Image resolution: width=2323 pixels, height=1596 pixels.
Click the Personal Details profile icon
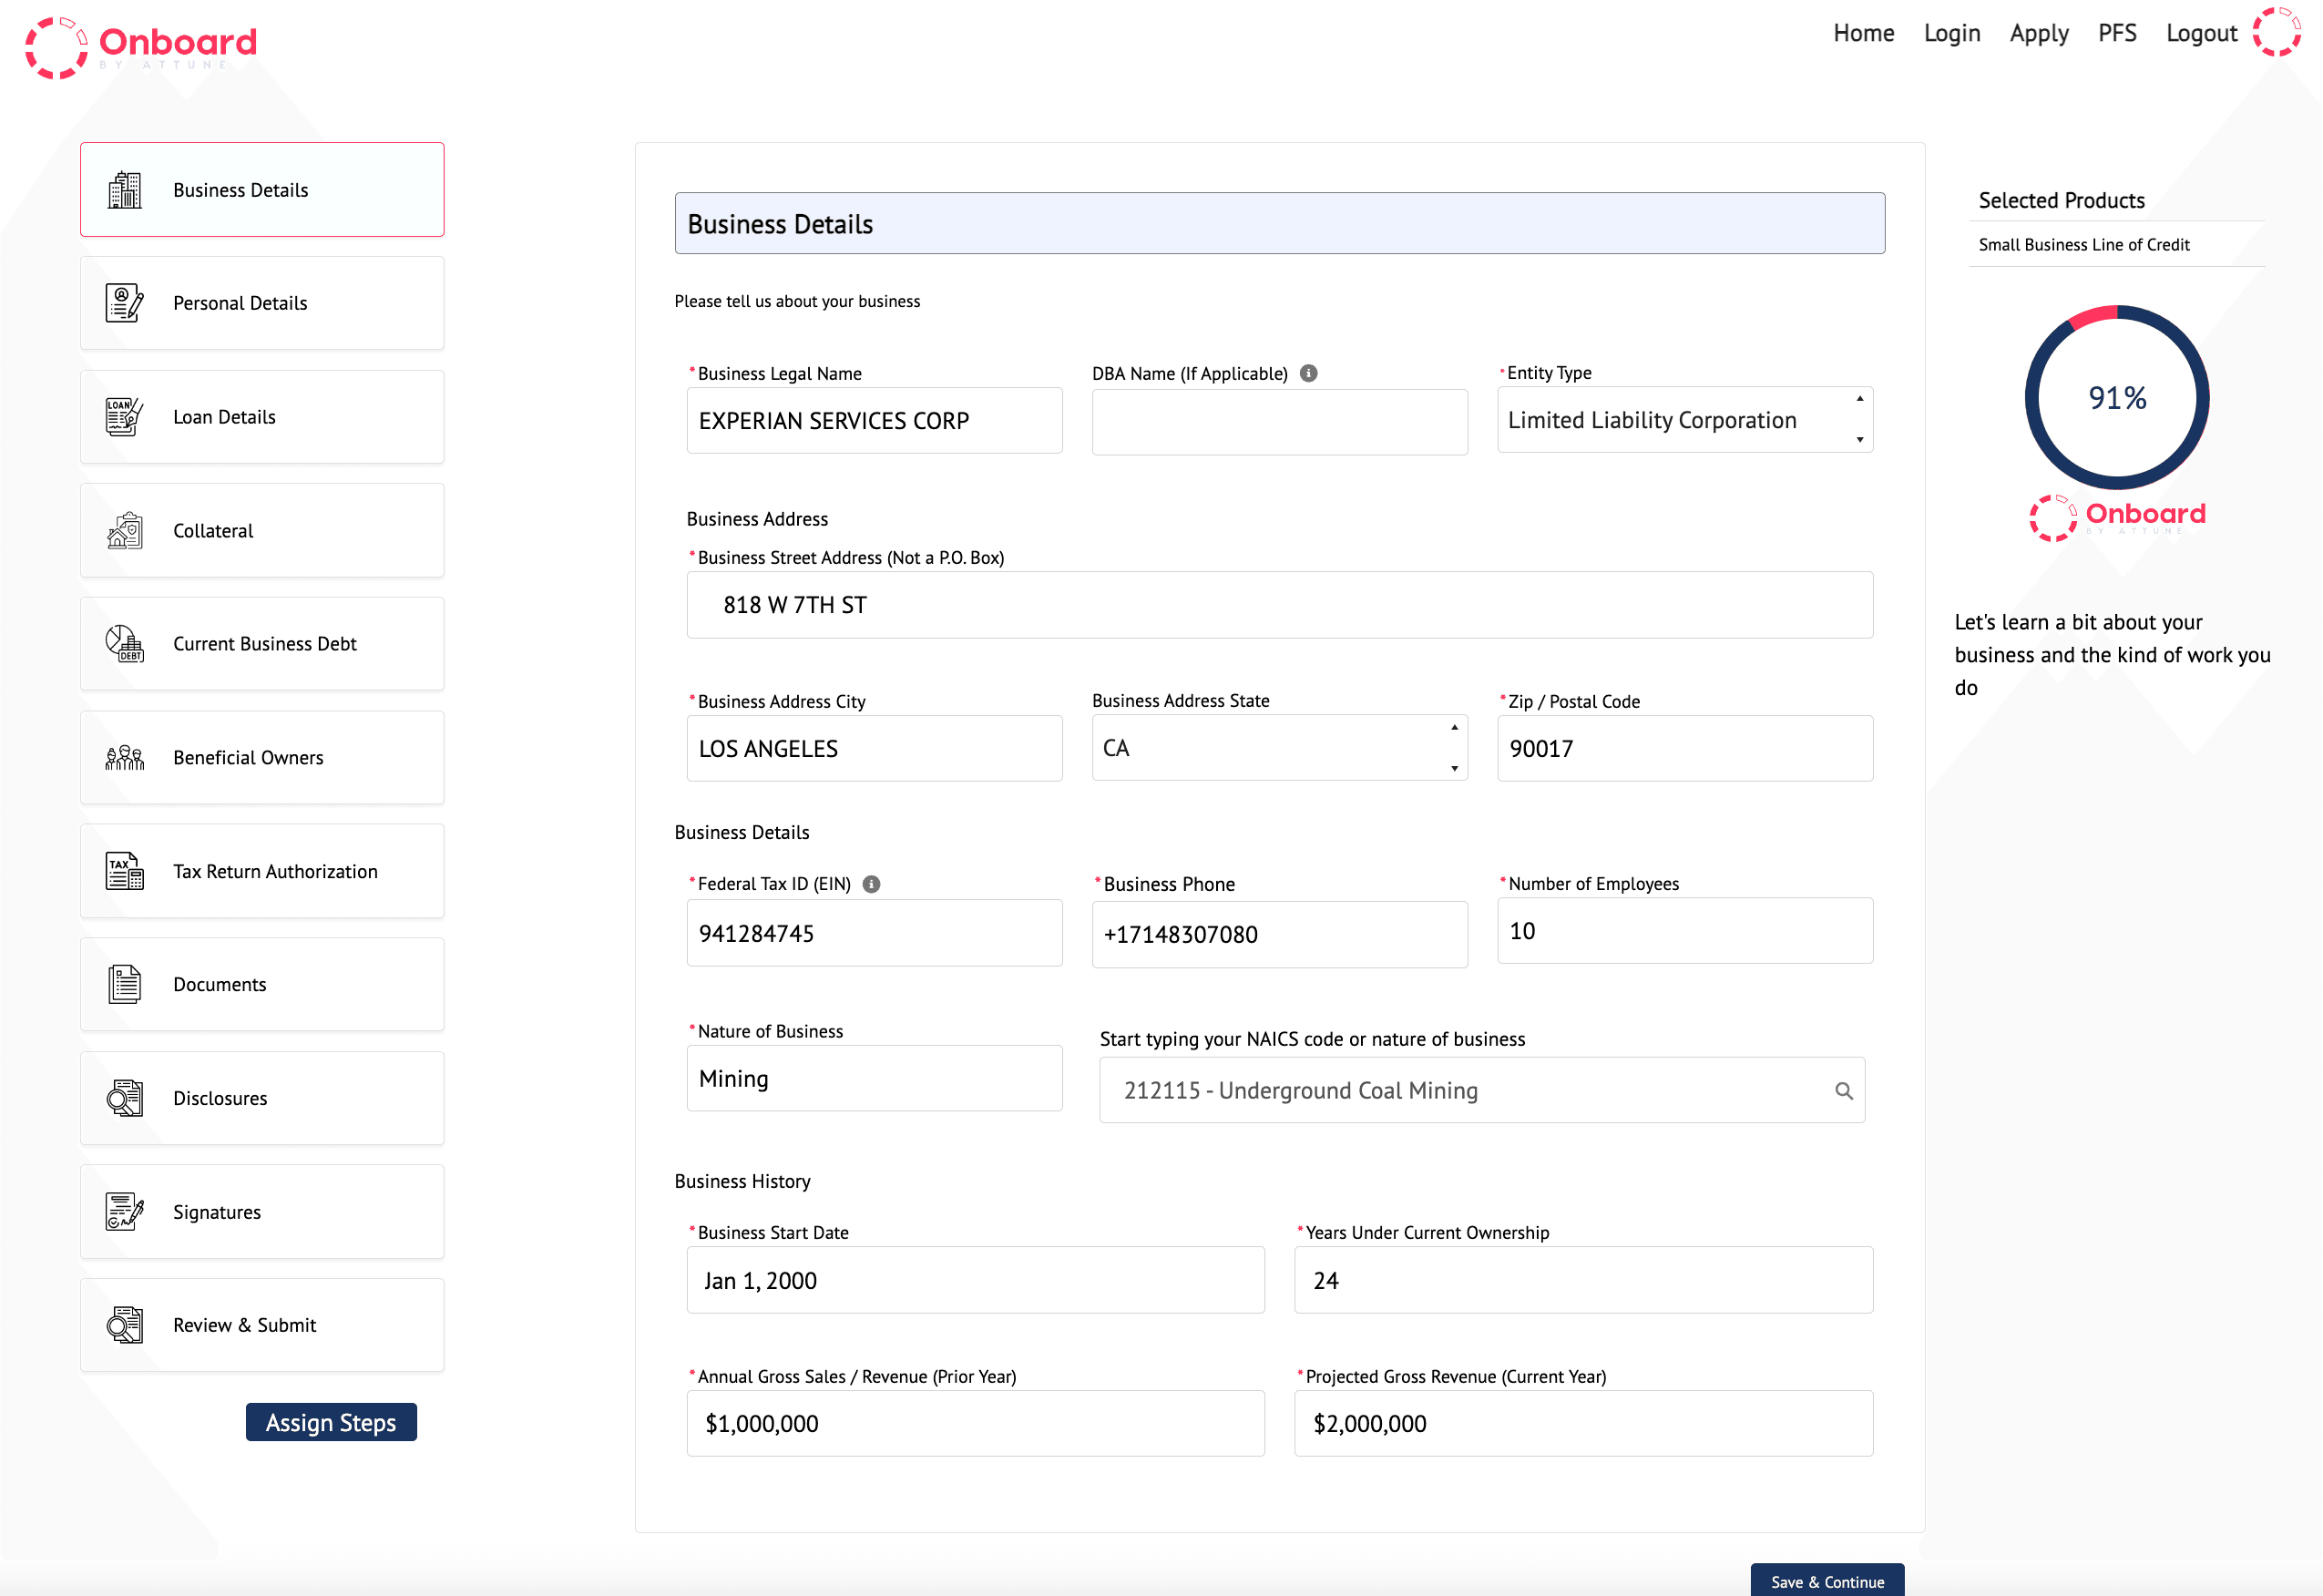click(125, 303)
